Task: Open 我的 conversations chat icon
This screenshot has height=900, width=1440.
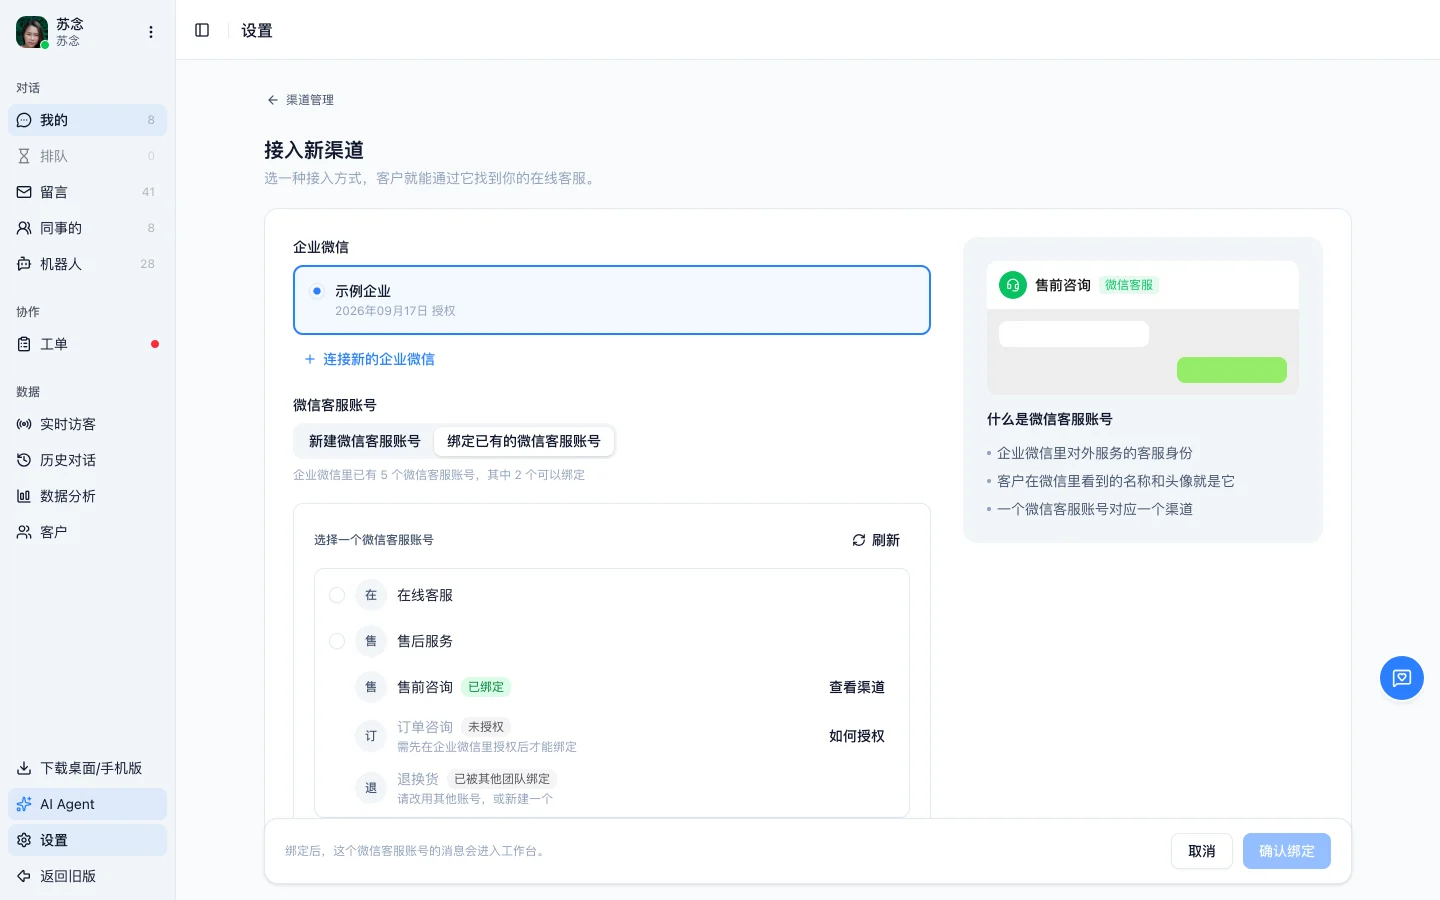Action: (x=24, y=120)
